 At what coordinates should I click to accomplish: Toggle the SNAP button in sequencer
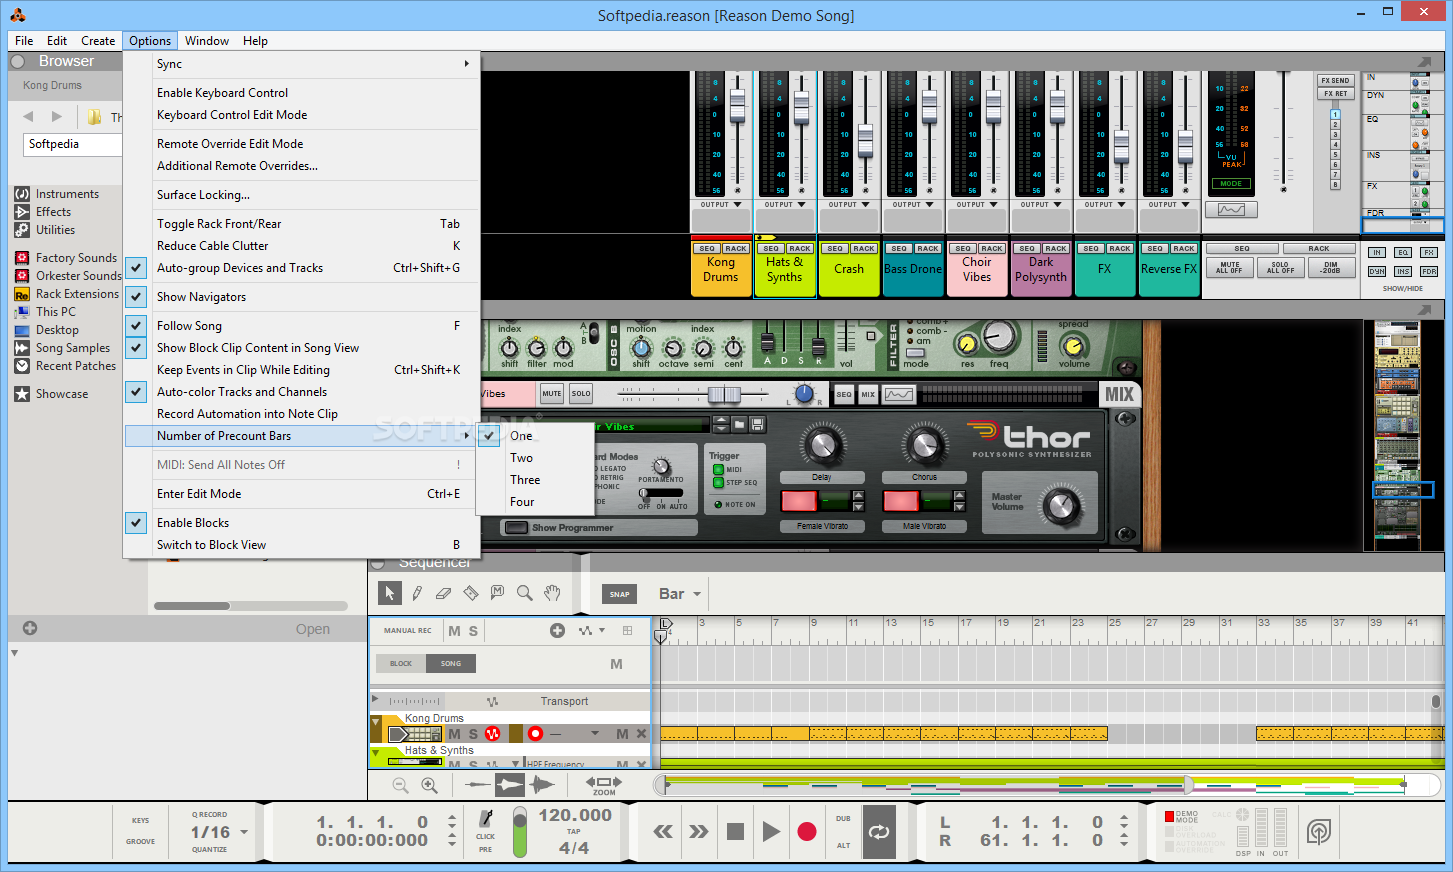click(x=620, y=594)
